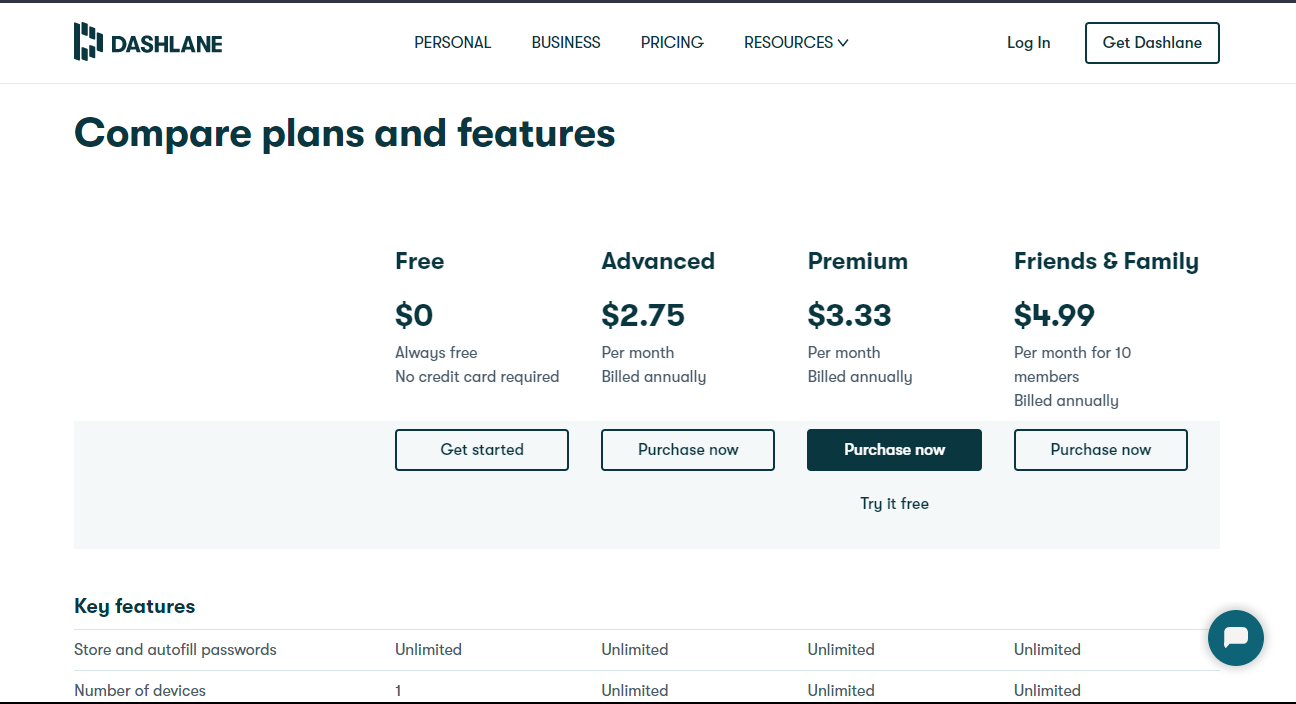Click the Per month for 10 members text

point(1073,364)
